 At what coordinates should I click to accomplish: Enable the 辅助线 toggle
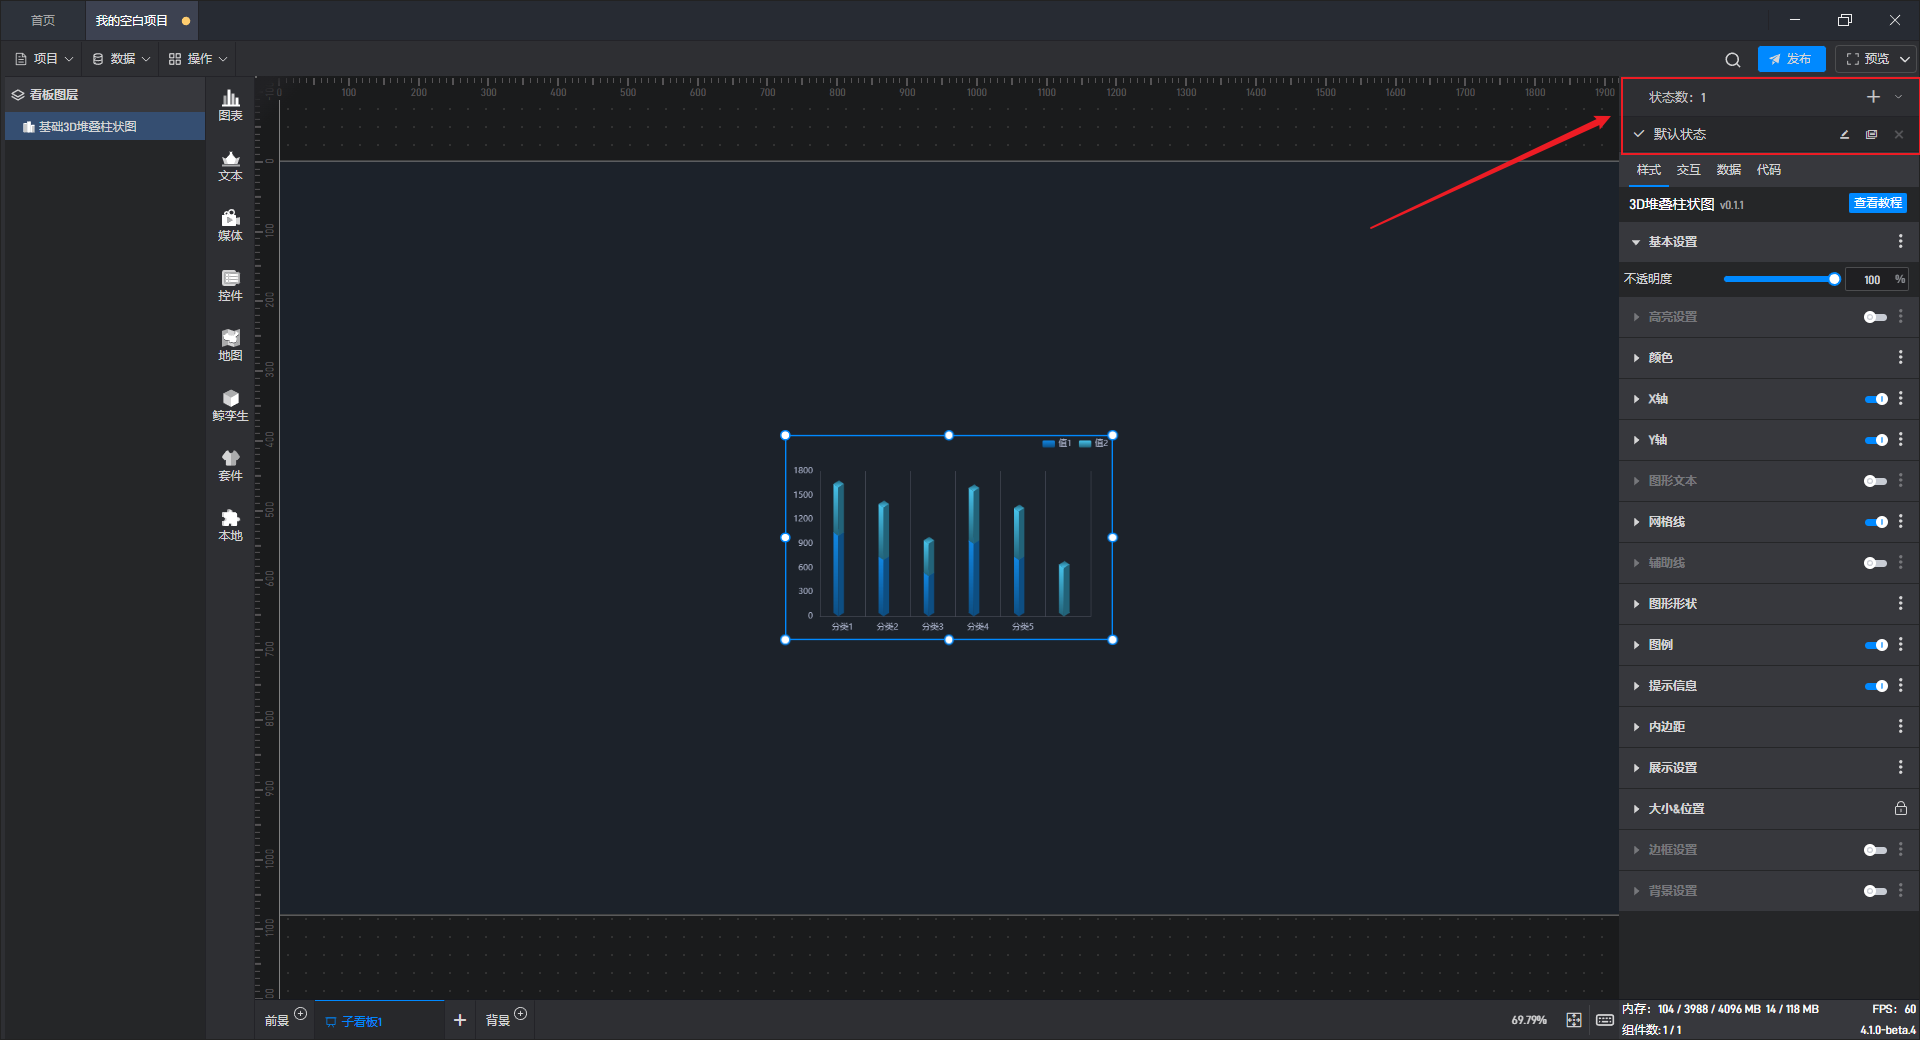point(1875,563)
